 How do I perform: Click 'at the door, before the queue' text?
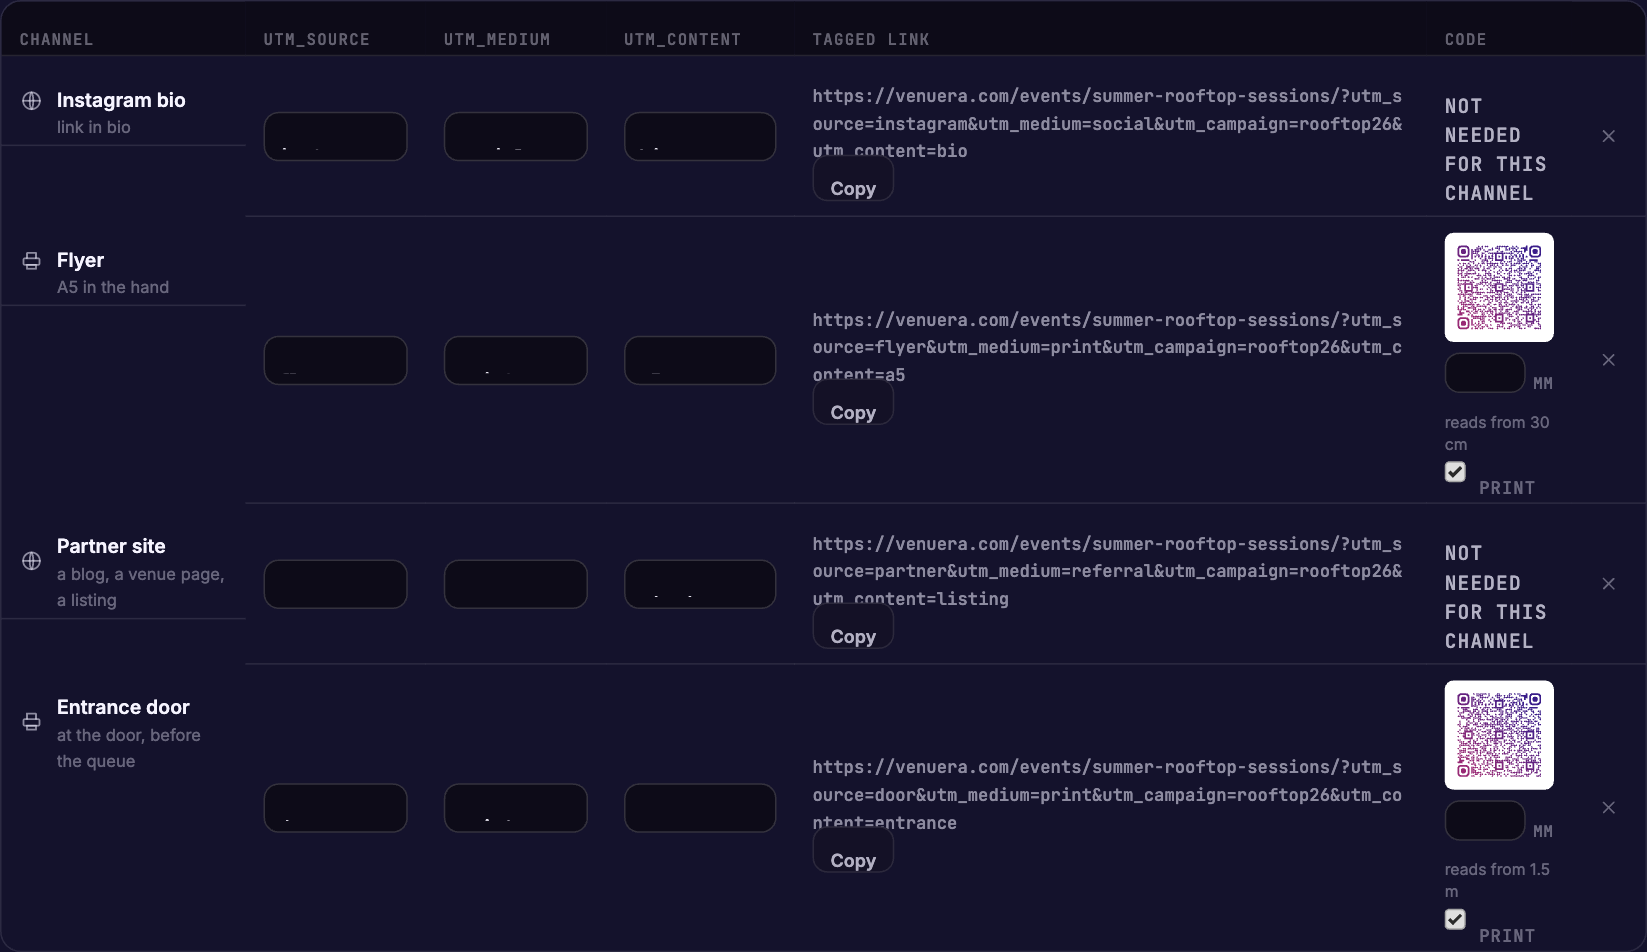tap(129, 748)
